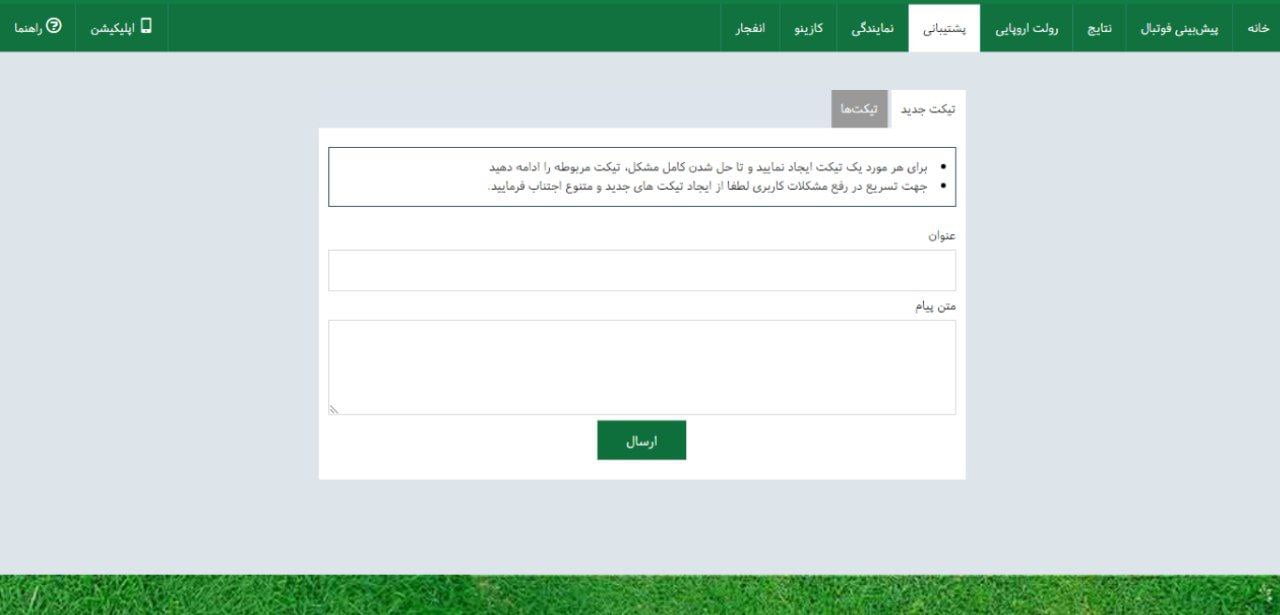Open the پیش‌بینی فوتبال football prediction section
This screenshot has height=615, width=1280.
pos(1179,28)
